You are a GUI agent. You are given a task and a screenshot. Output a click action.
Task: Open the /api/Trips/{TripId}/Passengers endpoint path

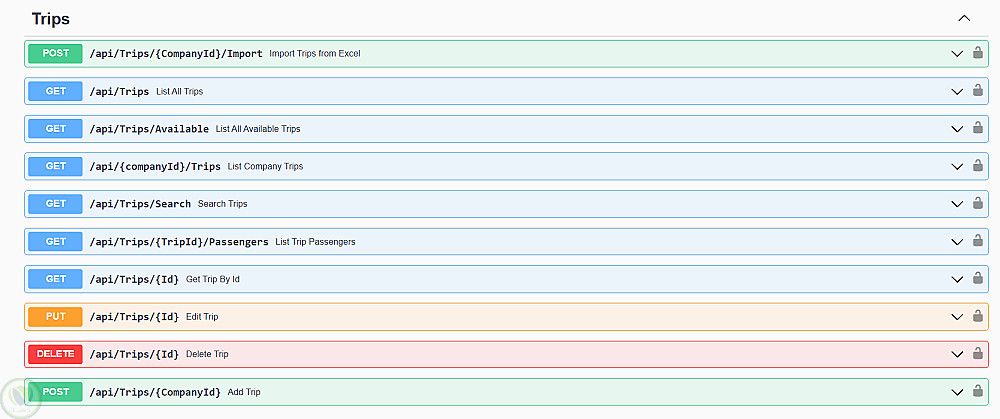[179, 242]
